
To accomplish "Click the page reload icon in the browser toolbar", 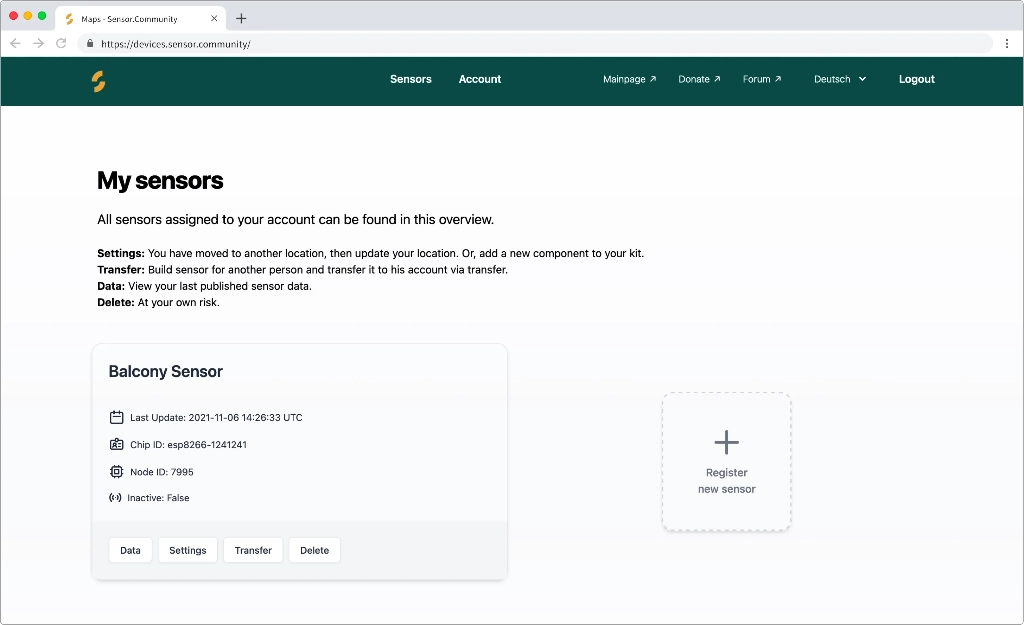I will point(61,43).
